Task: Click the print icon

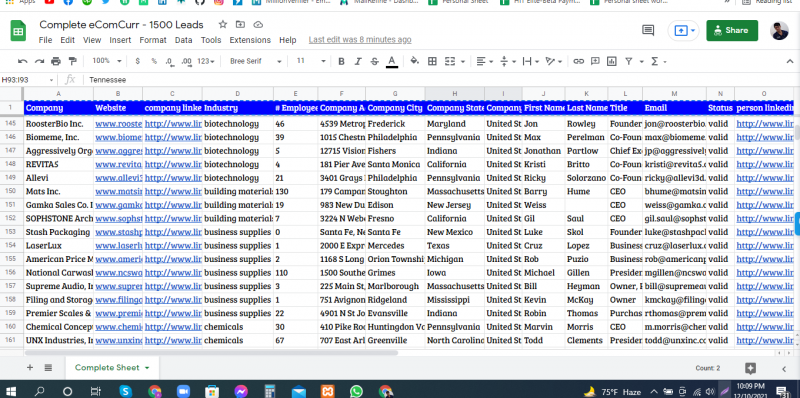Action: [x=56, y=61]
